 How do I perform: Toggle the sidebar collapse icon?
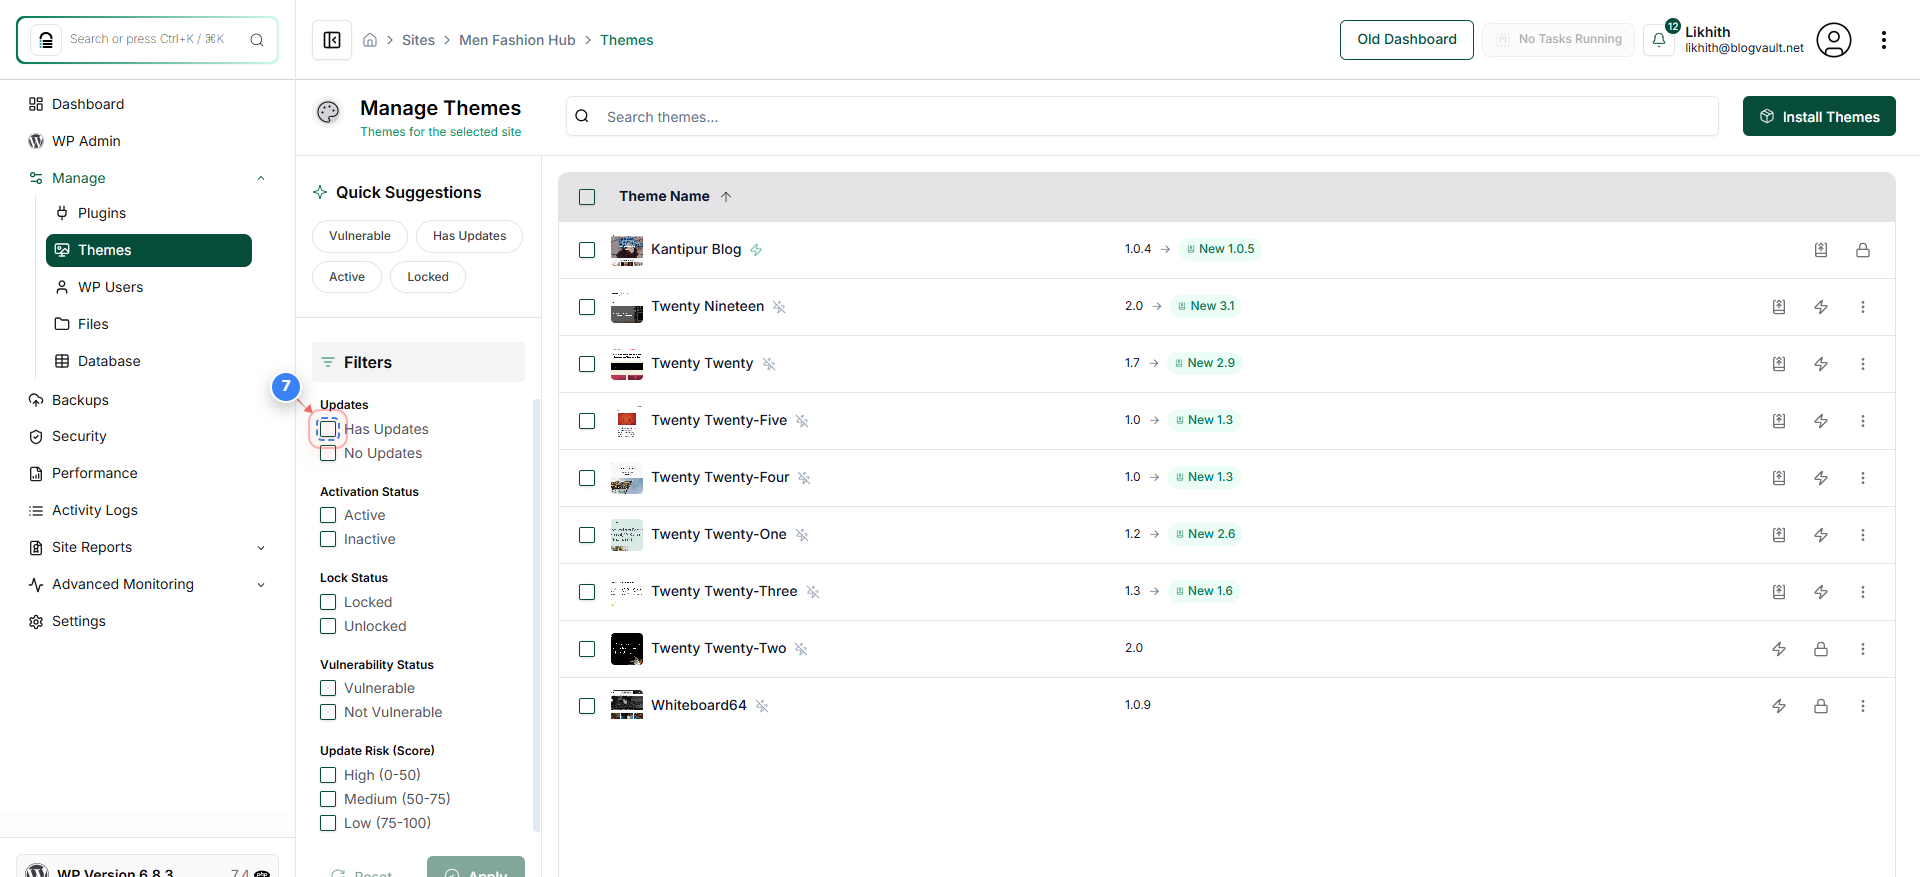click(x=332, y=40)
